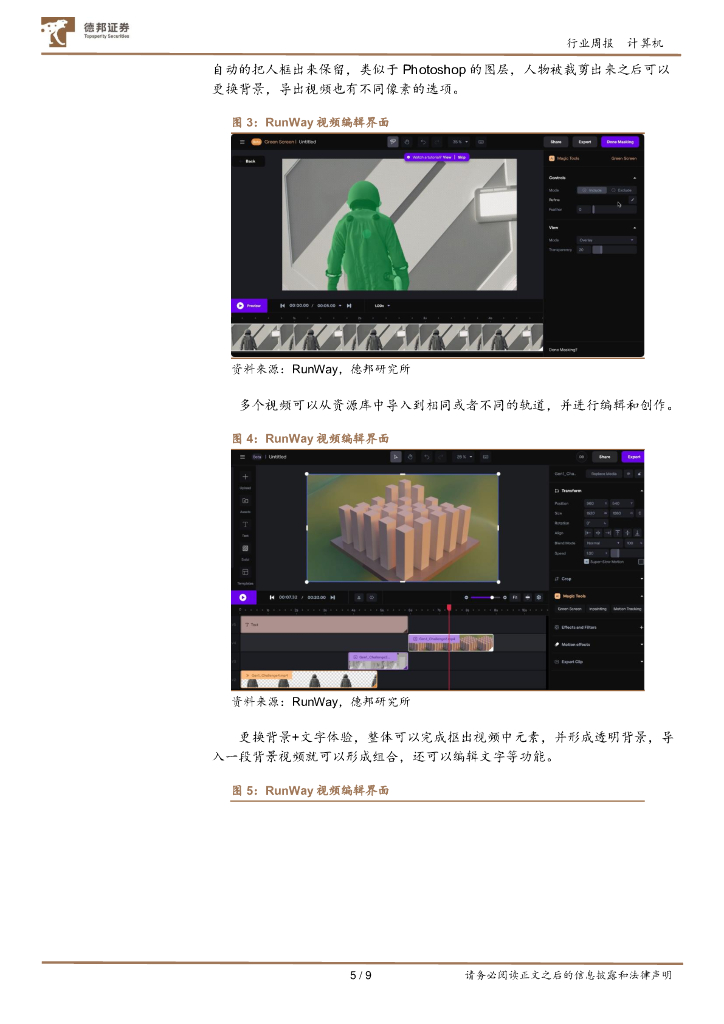724x1024 pixels.
Task: Open Templates icon in sidebar
Action: click(x=245, y=572)
